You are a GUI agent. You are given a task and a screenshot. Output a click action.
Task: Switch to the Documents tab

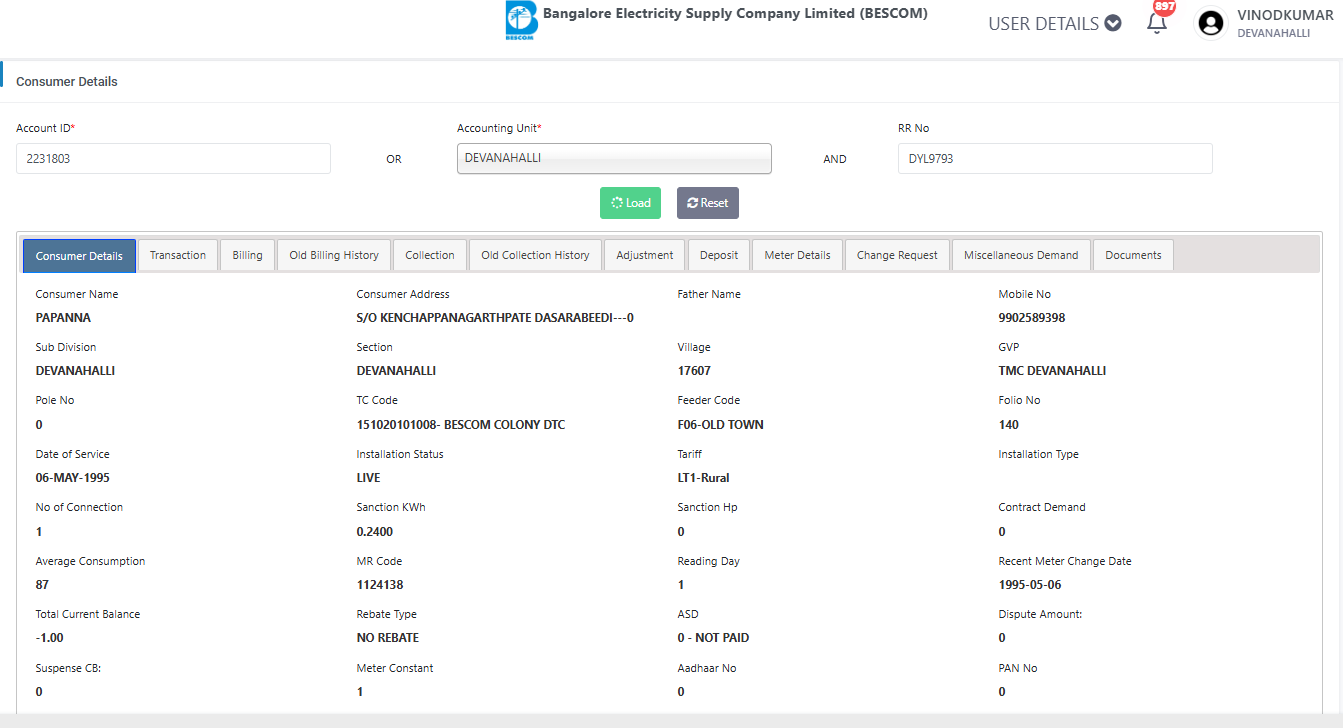pos(1133,255)
